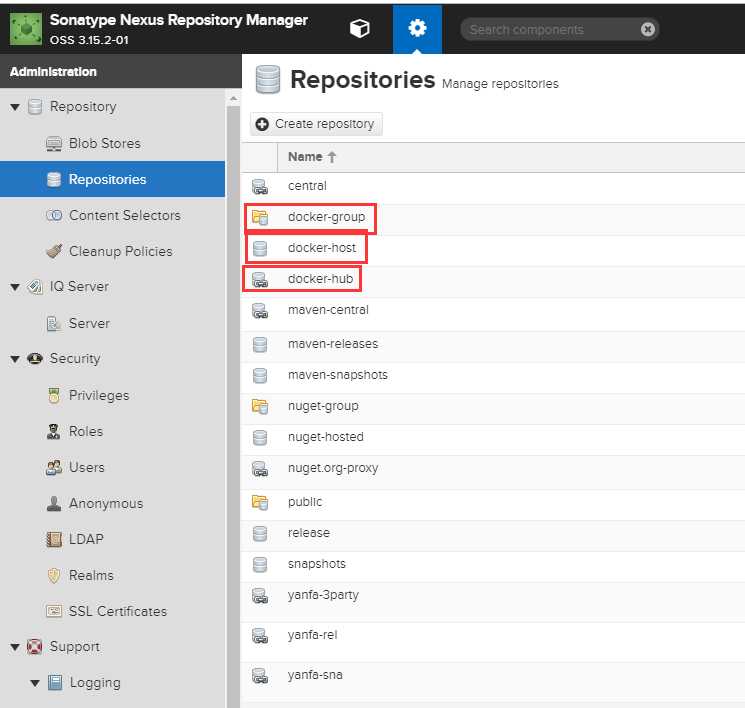The width and height of the screenshot is (745, 708).
Task: Open Cleanup Policies in sidebar
Action: tap(121, 251)
